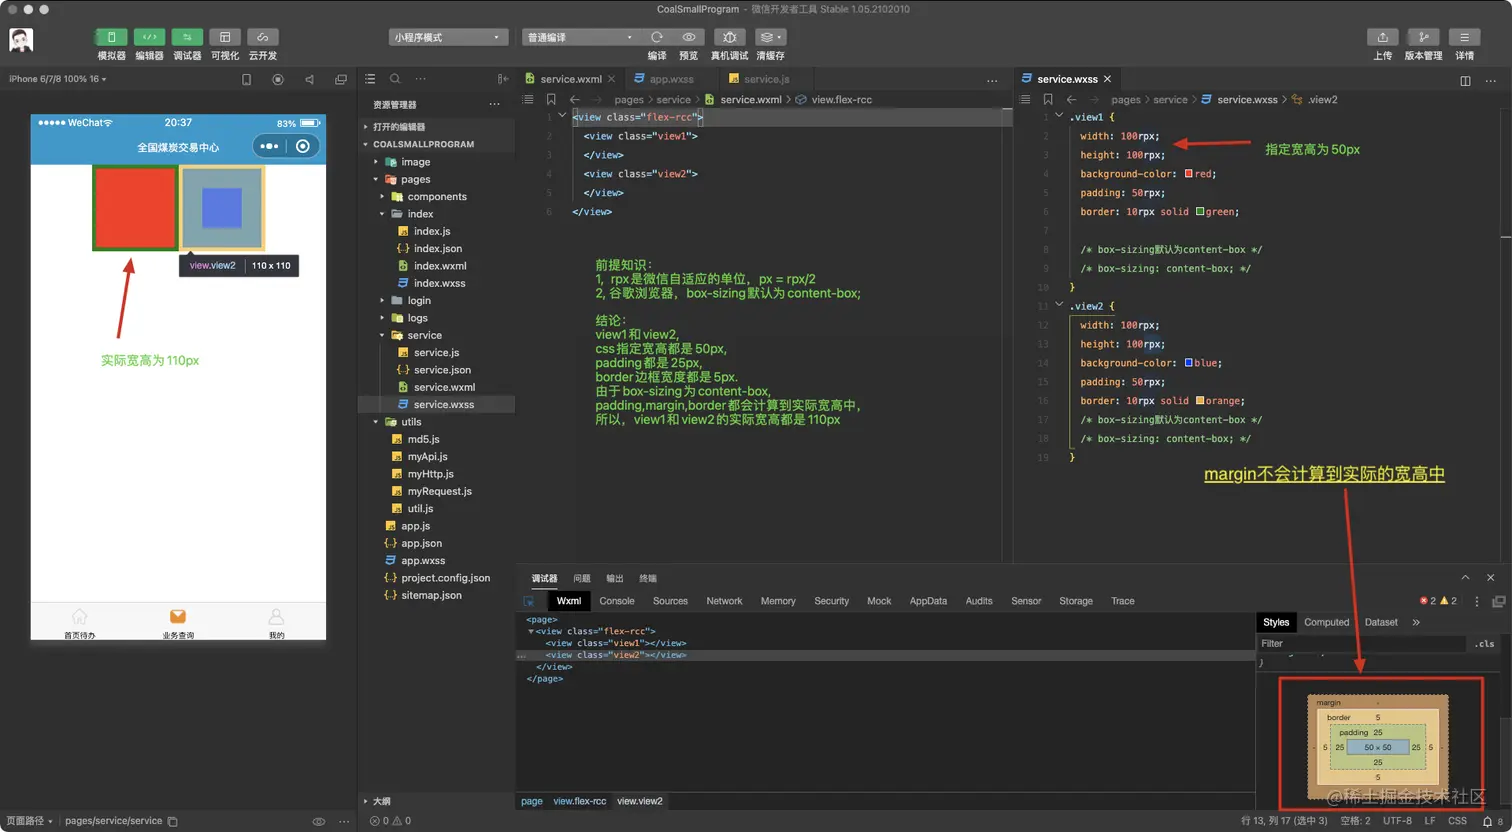Switch to the Computed styles tab
This screenshot has height=832, width=1512.
(1326, 622)
